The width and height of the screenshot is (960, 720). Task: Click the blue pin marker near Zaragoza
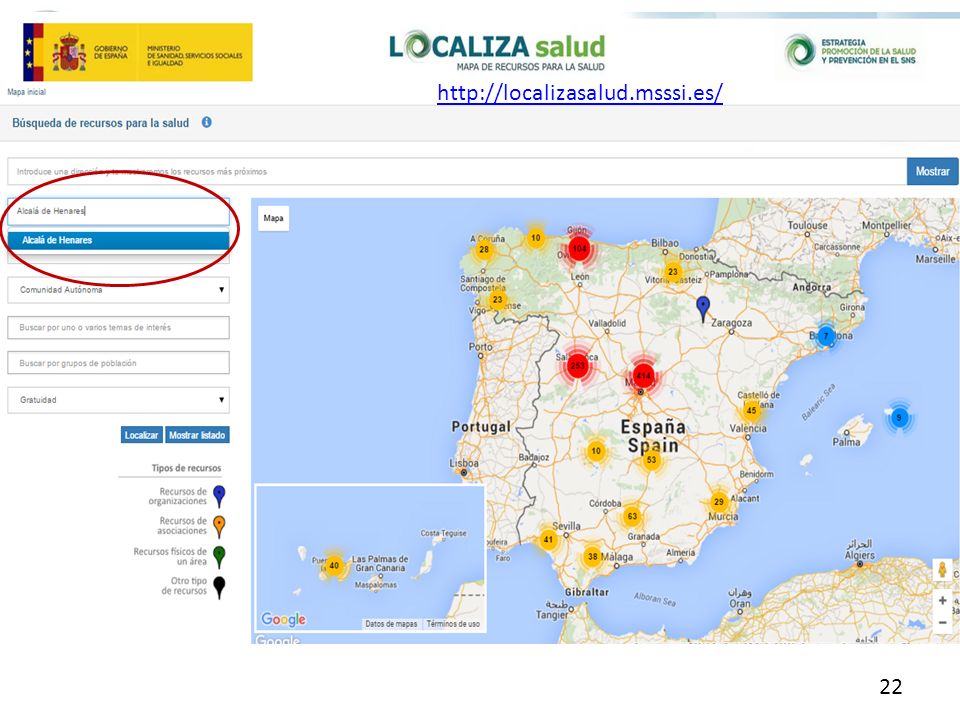(x=703, y=309)
